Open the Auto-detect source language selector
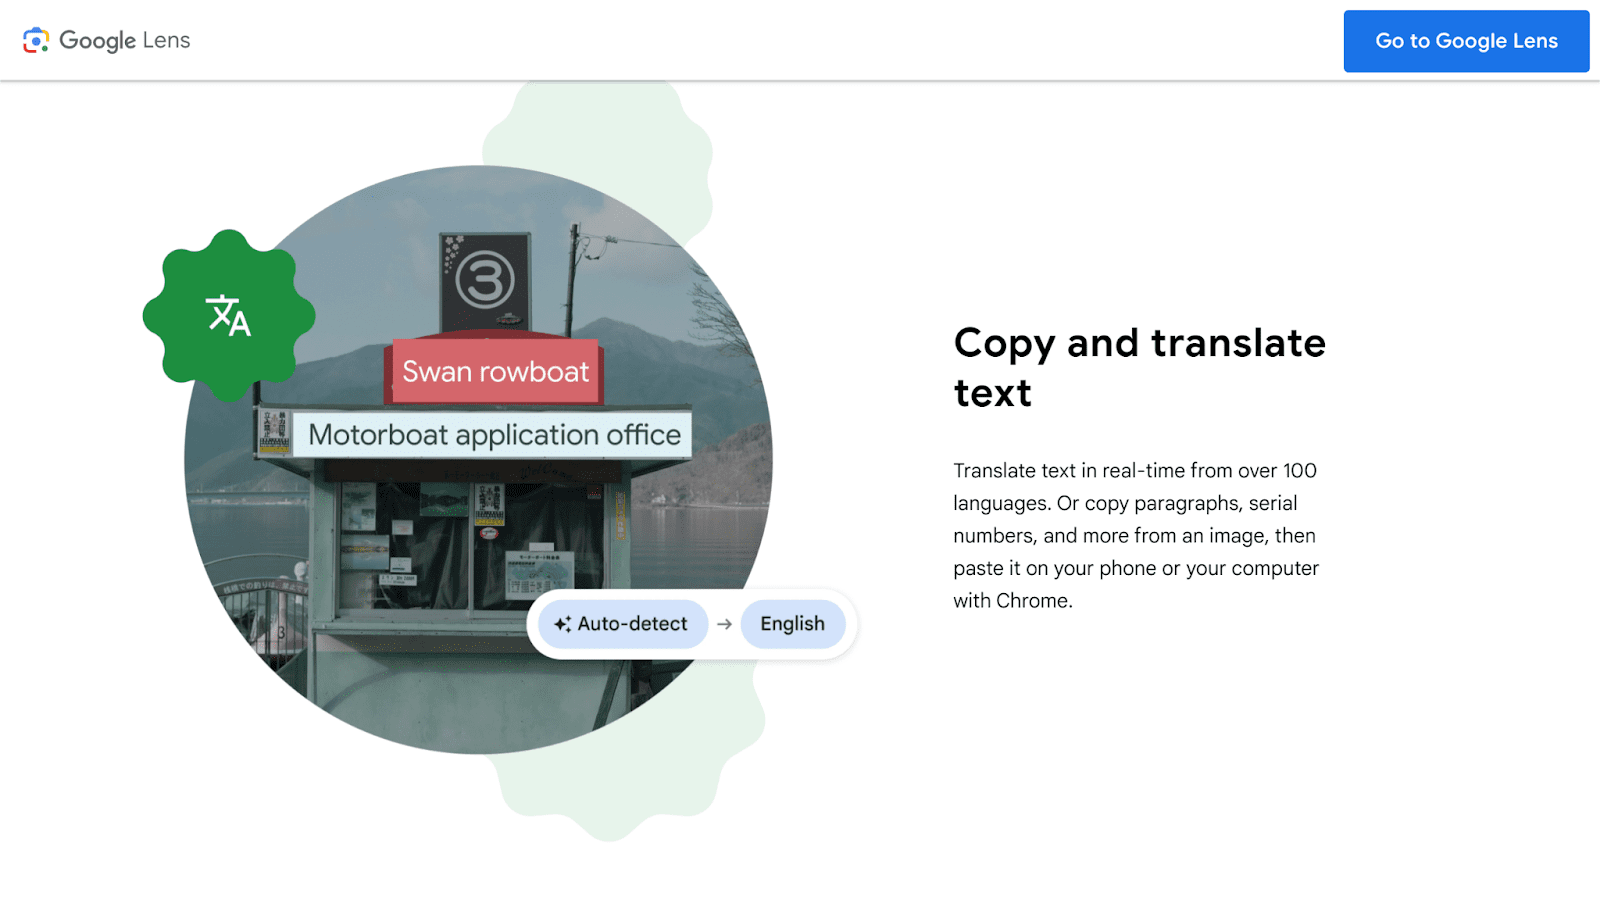 click(x=622, y=624)
